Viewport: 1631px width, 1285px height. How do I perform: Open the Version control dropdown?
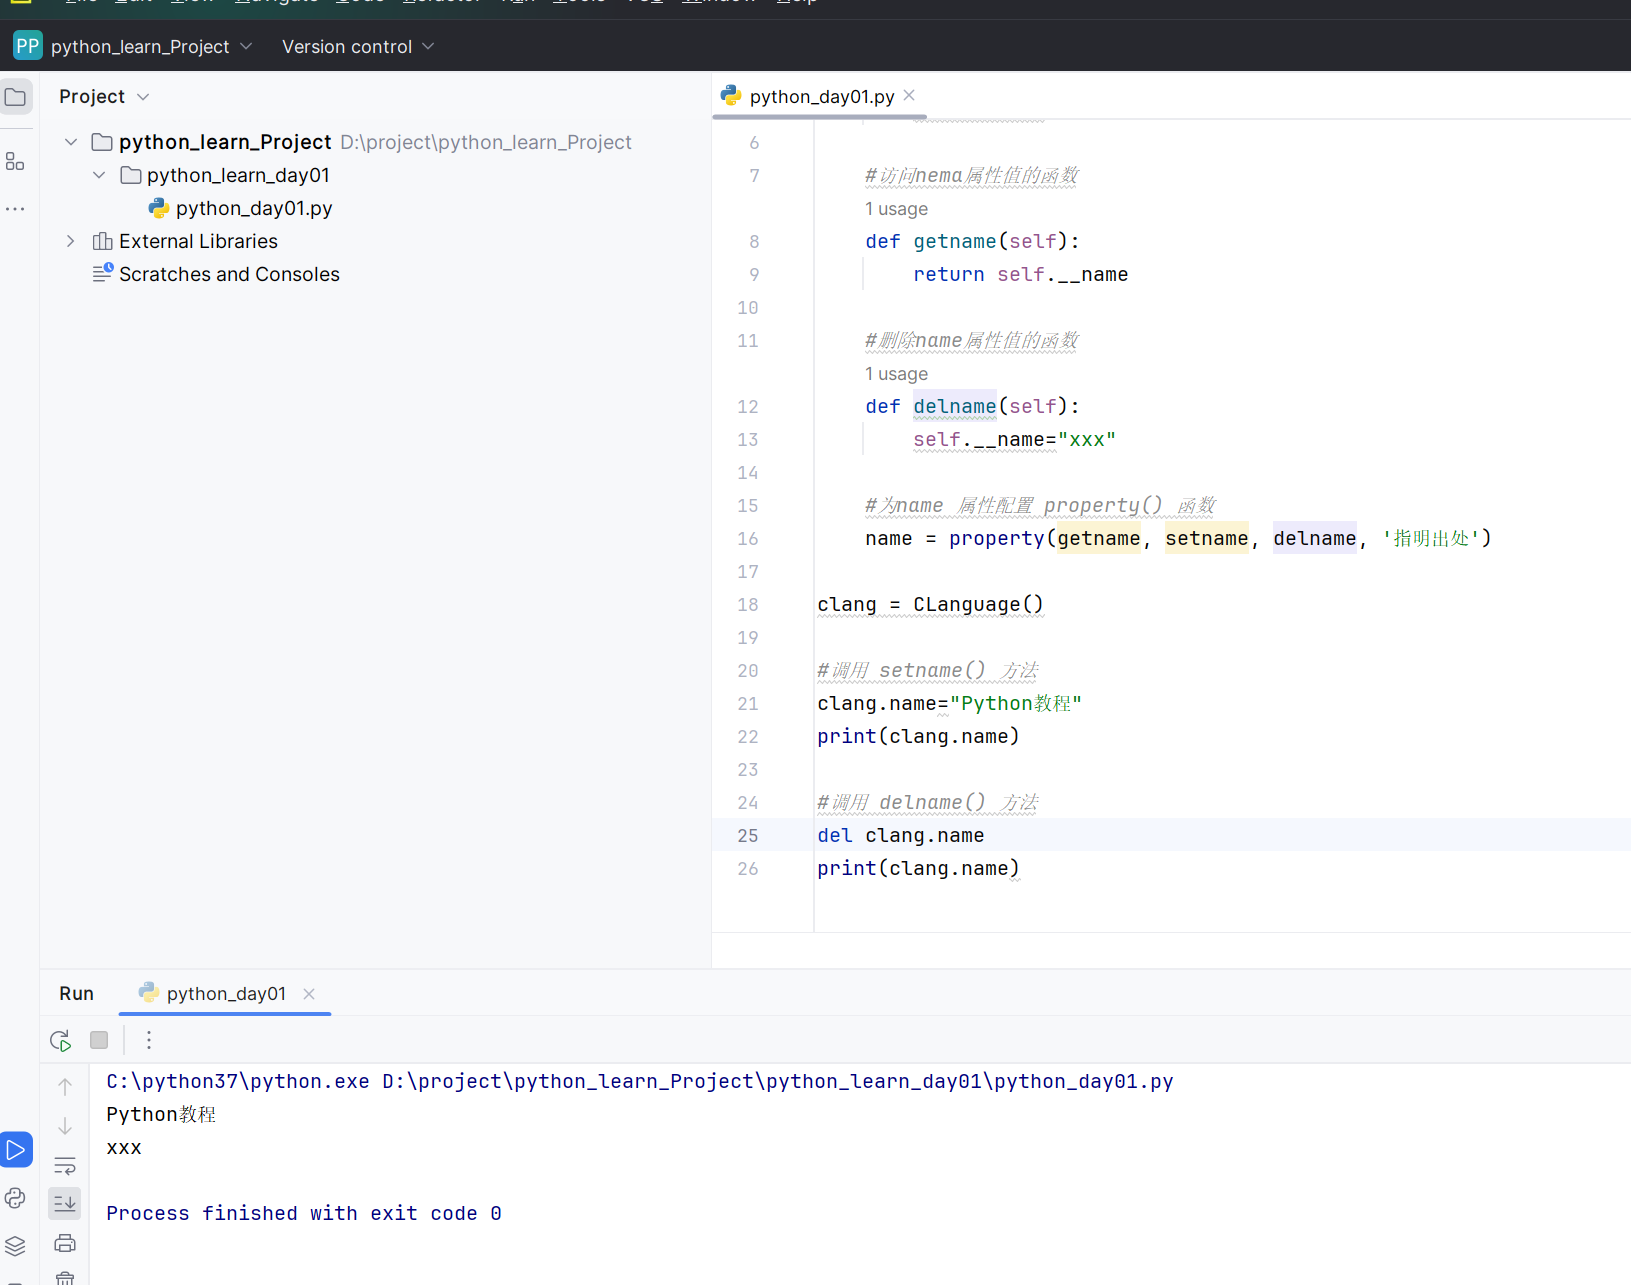pos(358,47)
